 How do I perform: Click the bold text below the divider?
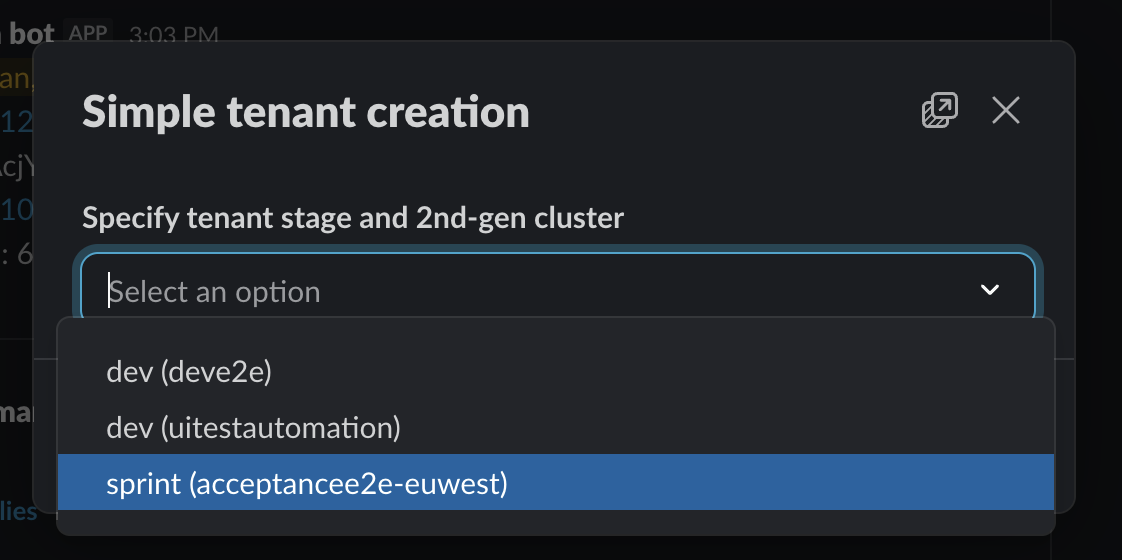(17, 412)
